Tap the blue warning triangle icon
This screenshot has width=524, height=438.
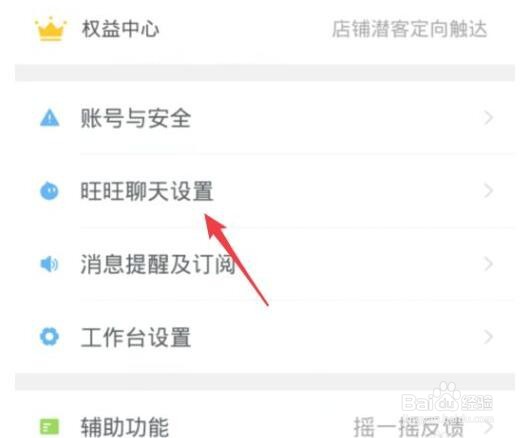[49, 118]
